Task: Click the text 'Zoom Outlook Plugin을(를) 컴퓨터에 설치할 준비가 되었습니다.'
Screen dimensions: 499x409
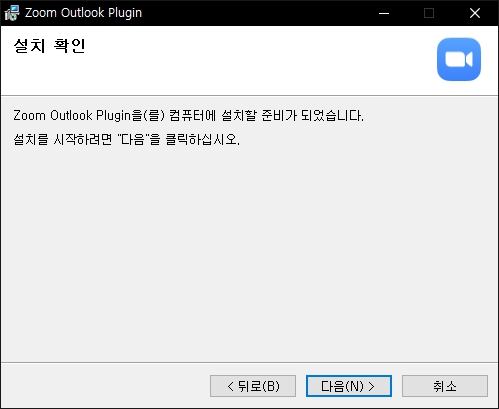Action: [x=189, y=116]
